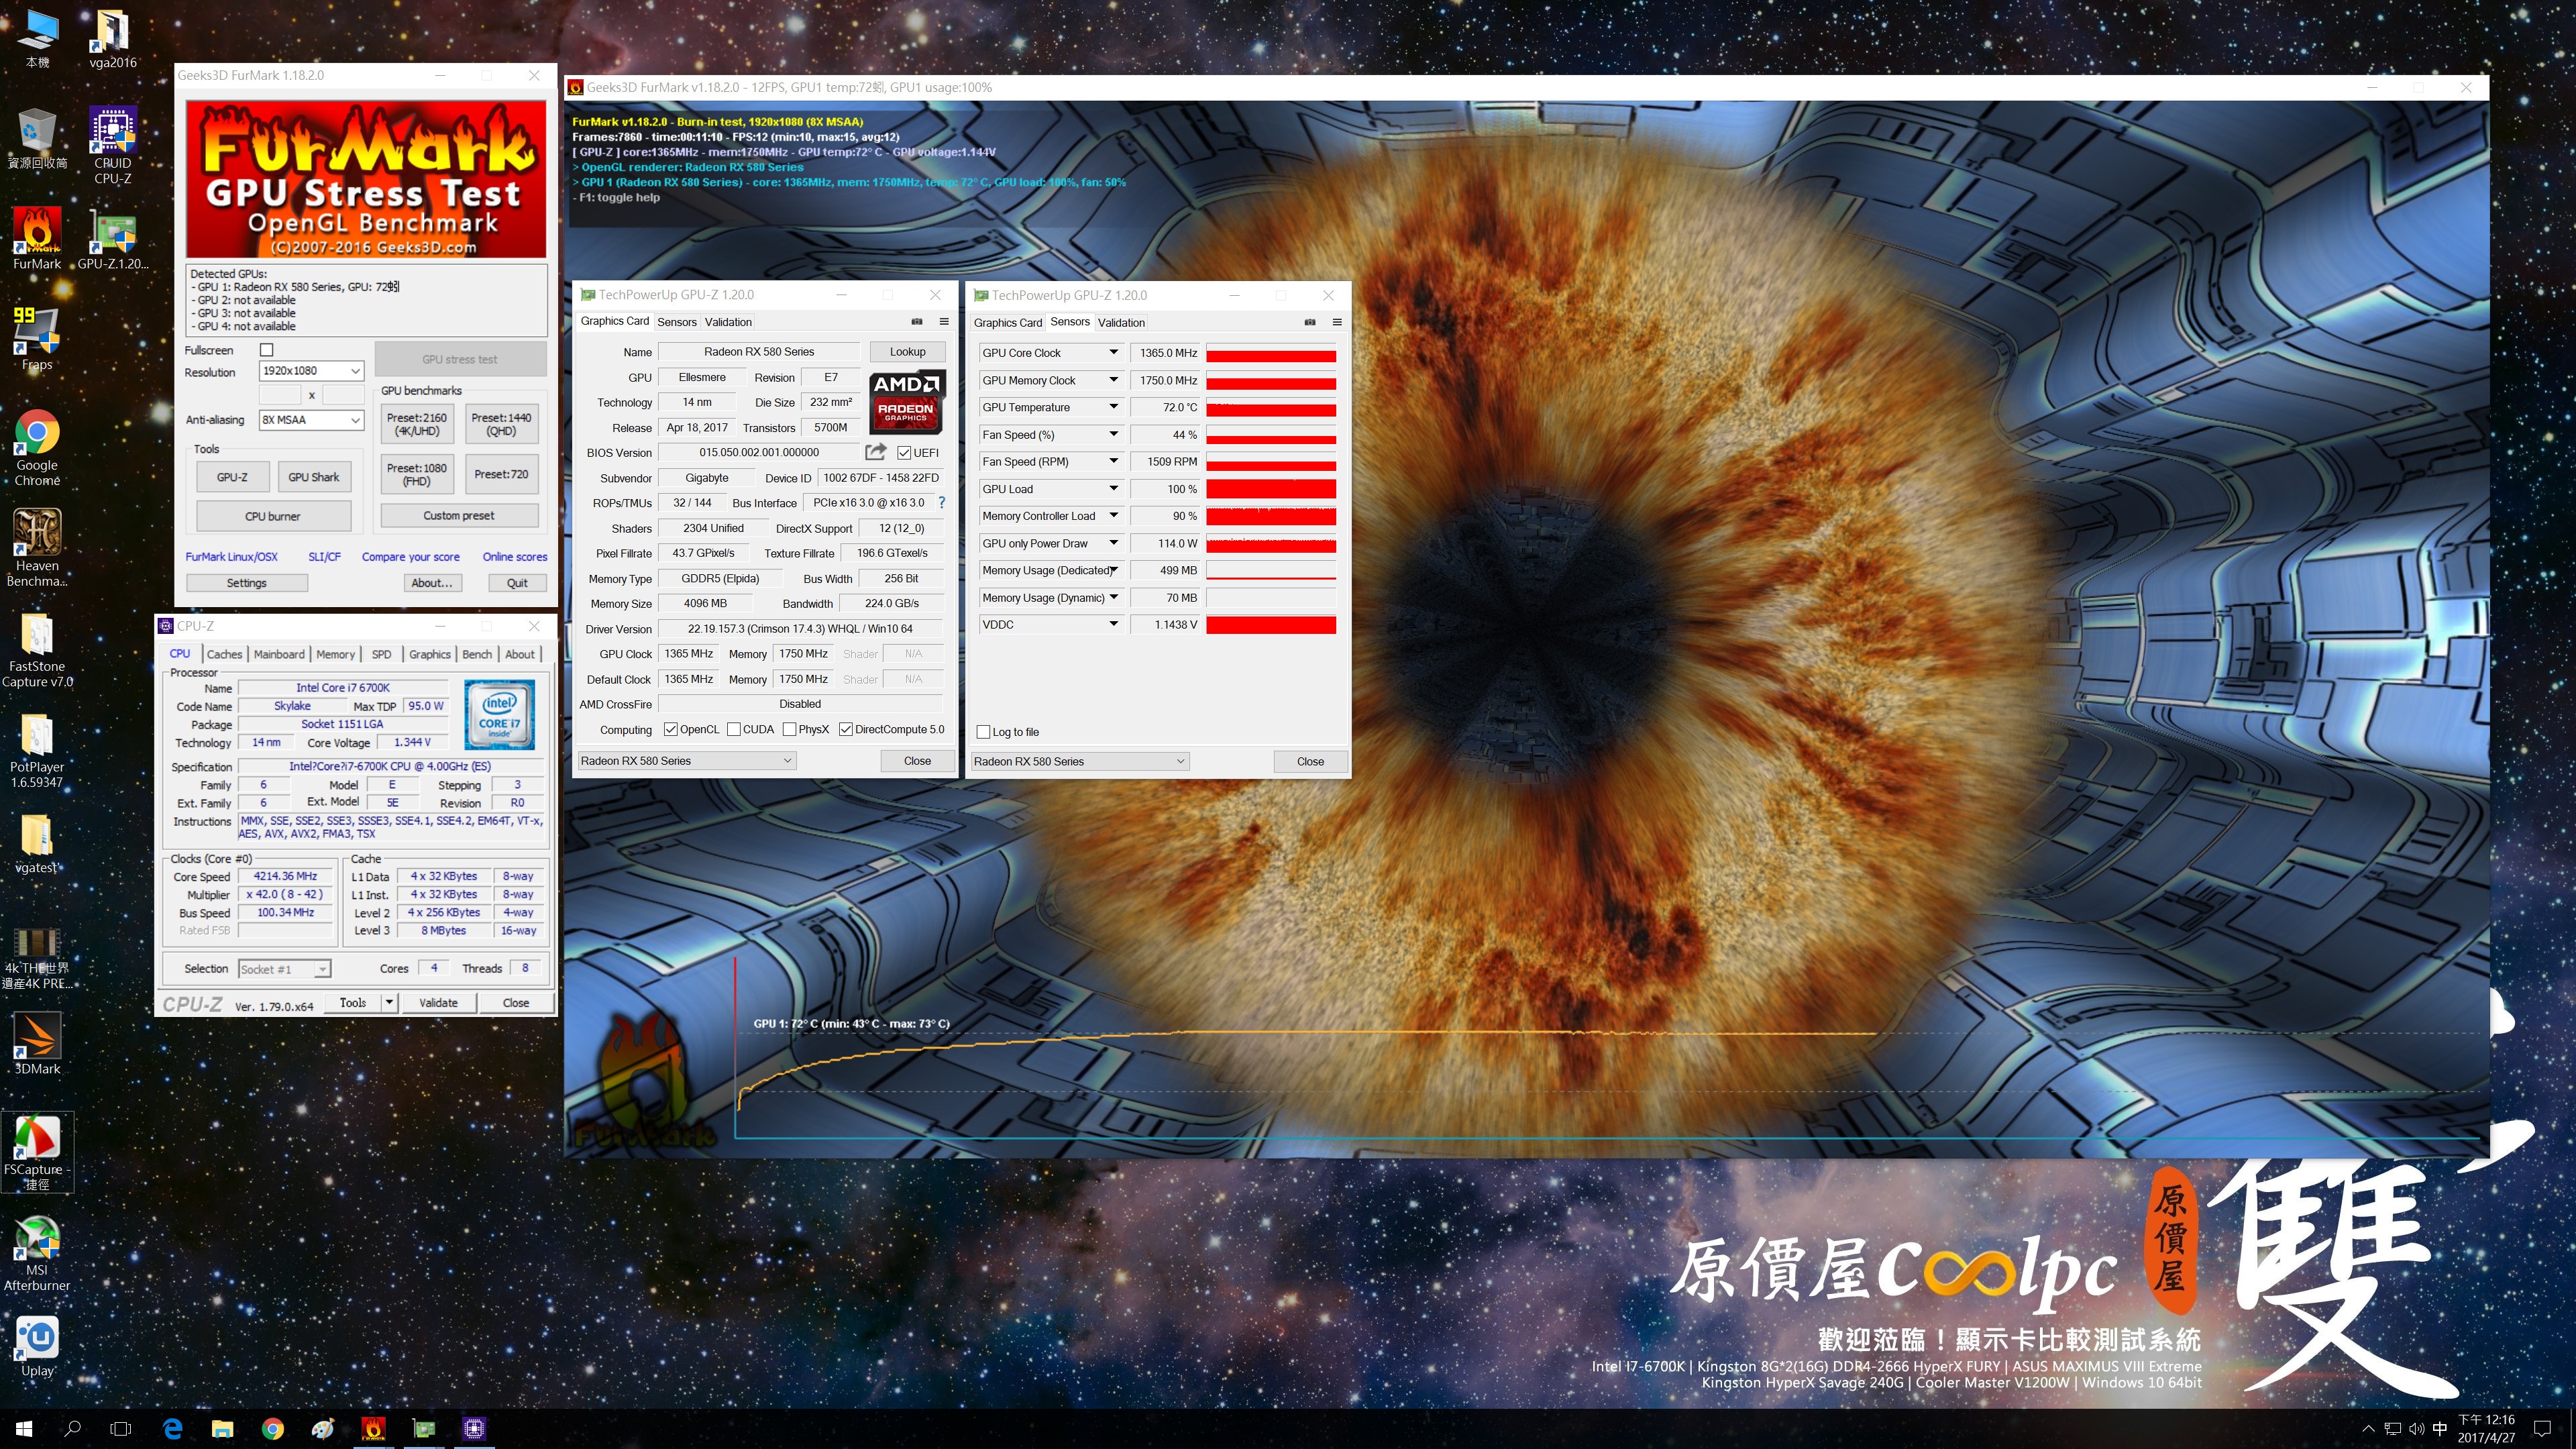
Task: Open the Compare your score link
Action: (411, 557)
